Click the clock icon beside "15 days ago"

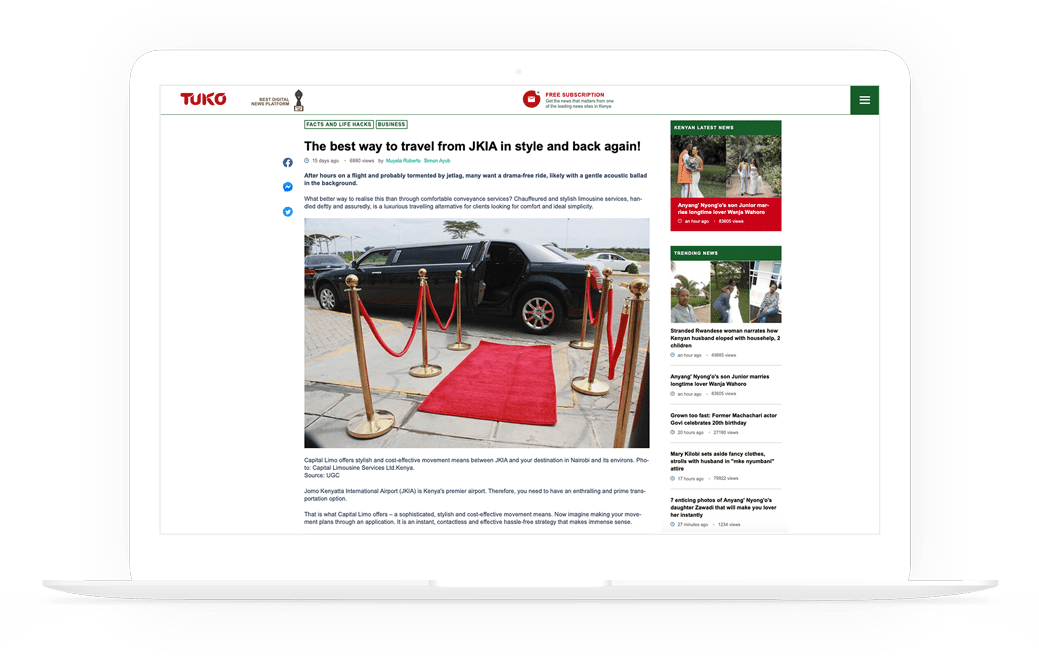308,160
